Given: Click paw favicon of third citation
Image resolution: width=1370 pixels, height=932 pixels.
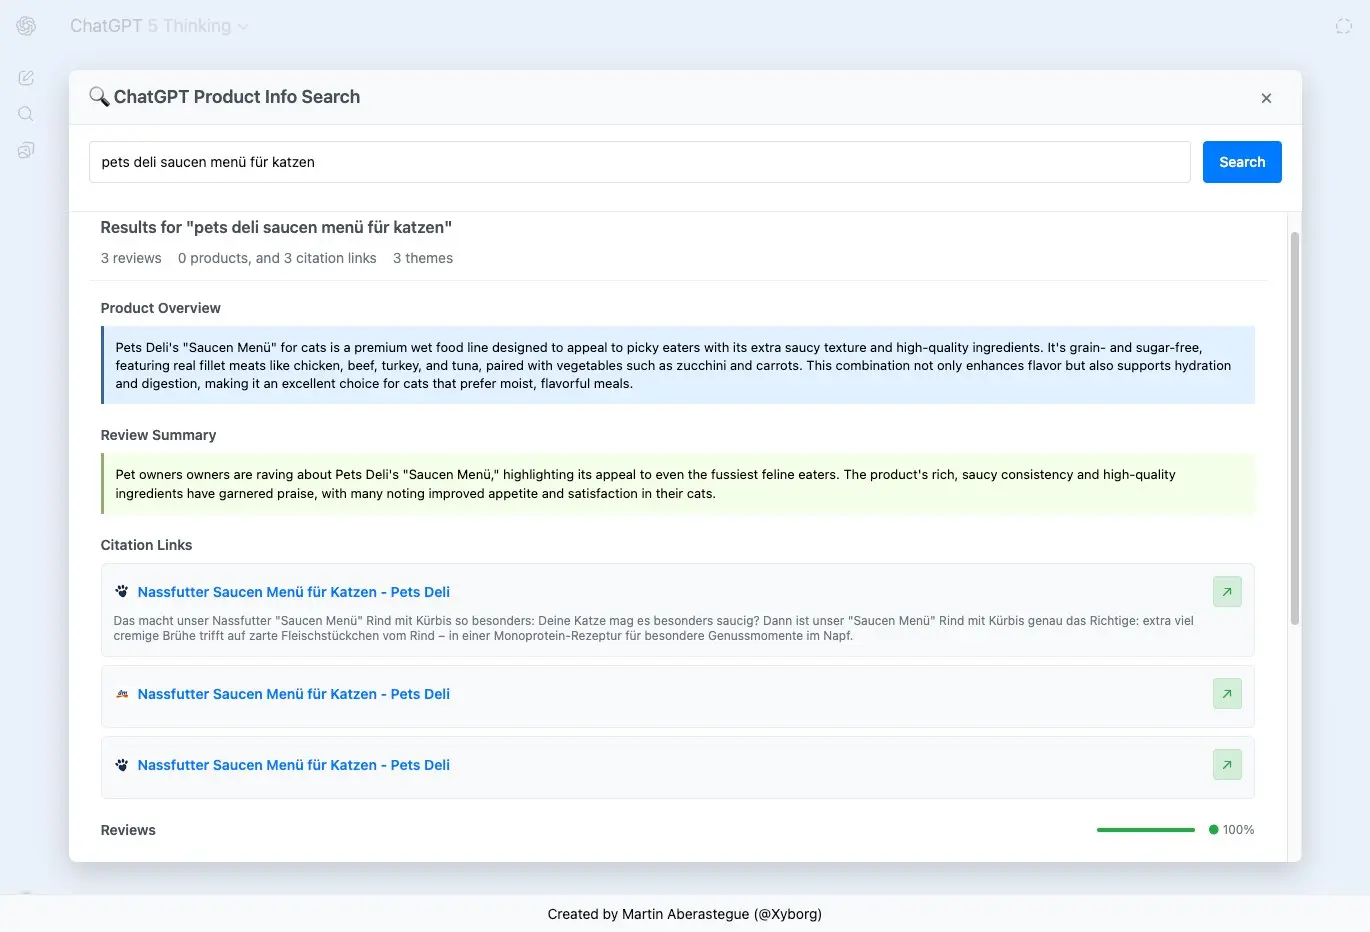Looking at the screenshot, I should [122, 765].
